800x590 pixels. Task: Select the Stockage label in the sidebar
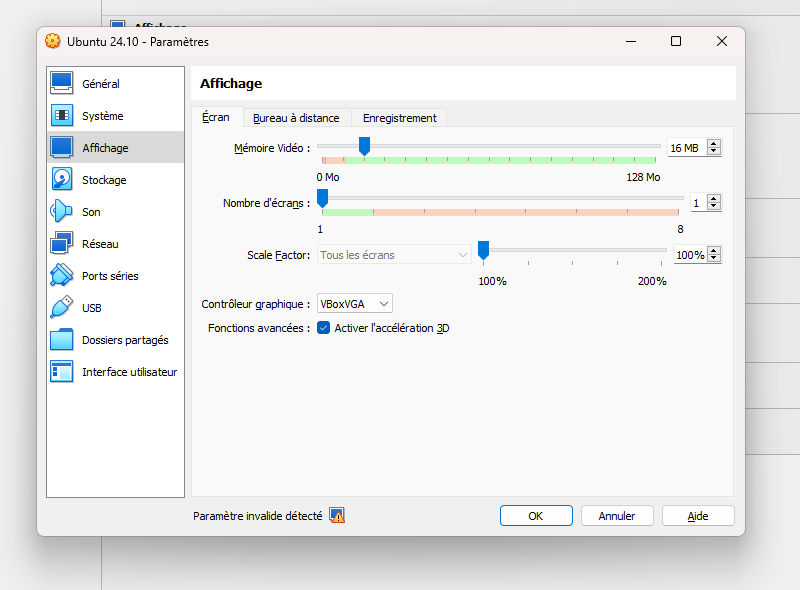click(x=104, y=180)
